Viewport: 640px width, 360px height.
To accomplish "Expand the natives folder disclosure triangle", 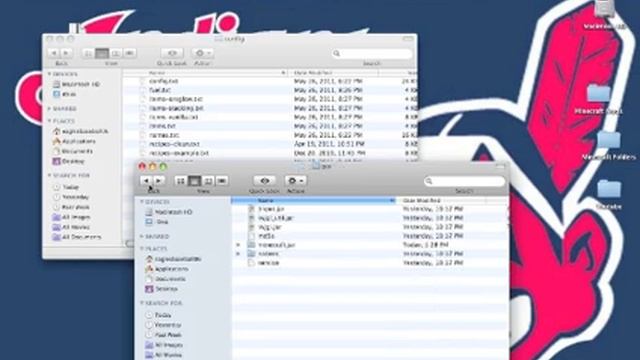I will click(238, 254).
